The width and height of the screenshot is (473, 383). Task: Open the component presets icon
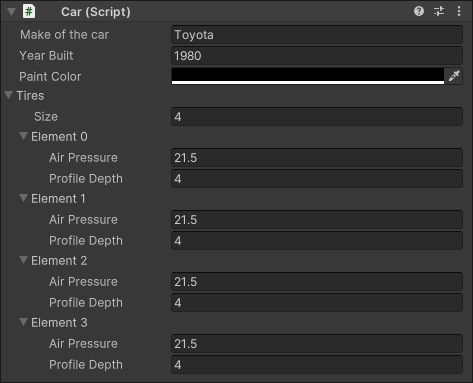coord(439,11)
